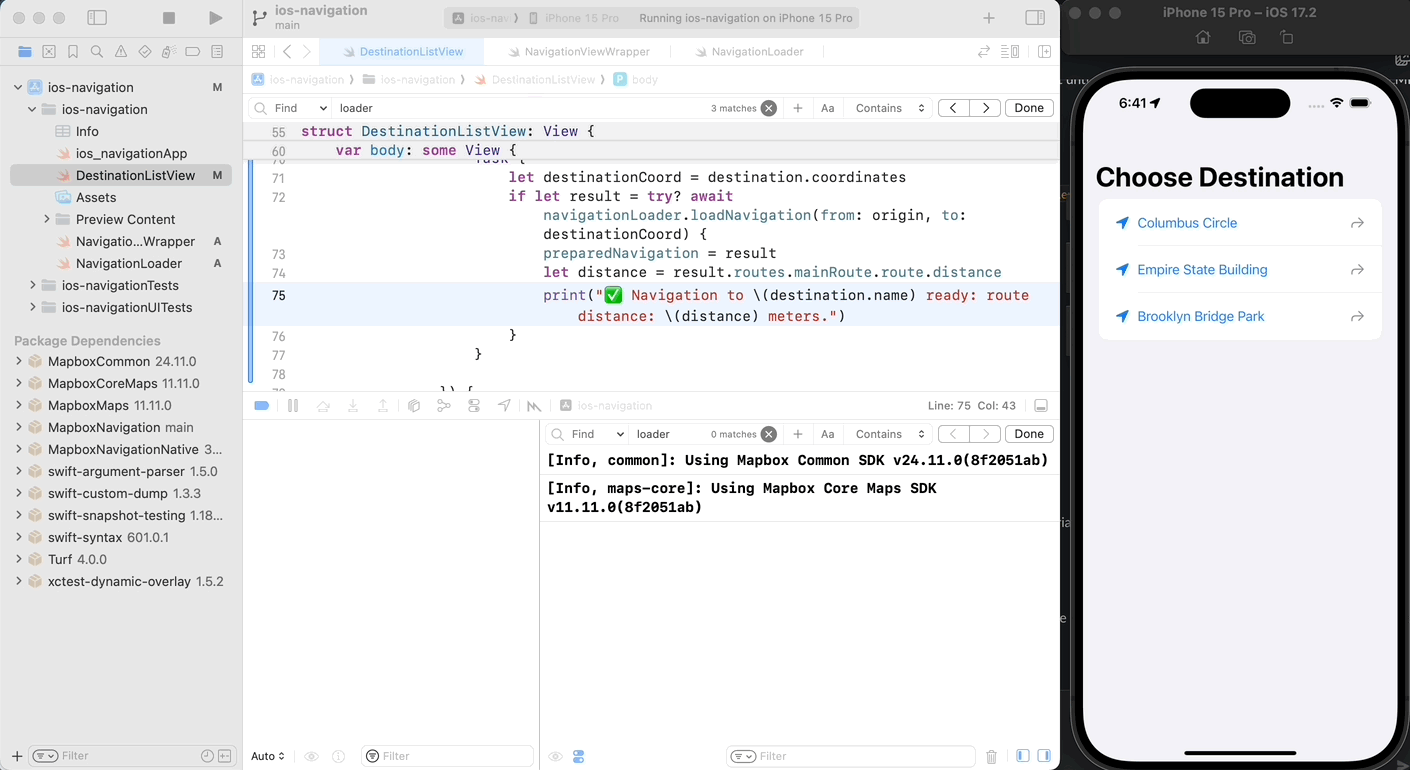Take a Simulator screenshot
This screenshot has height=770, width=1410.
(x=1246, y=38)
